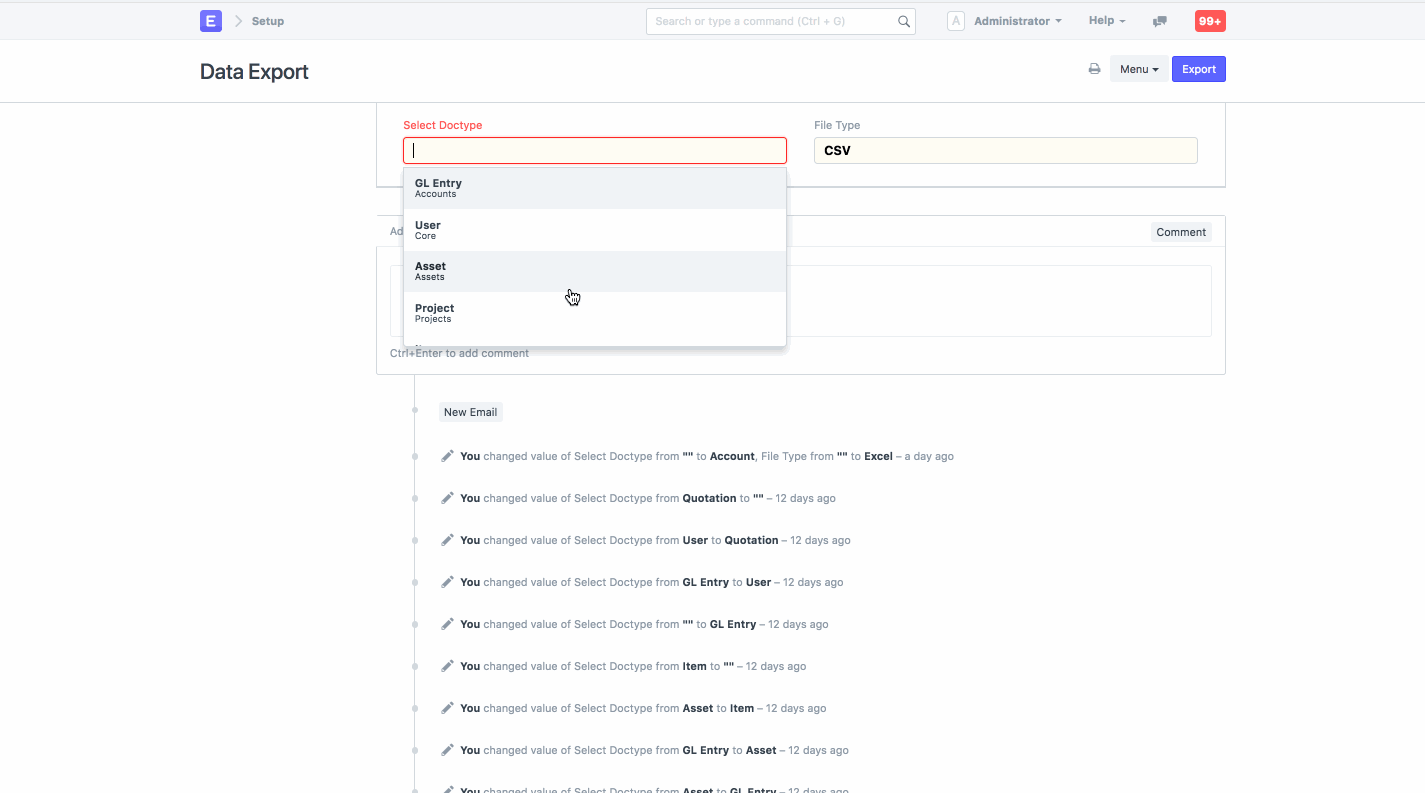Open the Administrator user dropdown

point(1017,21)
